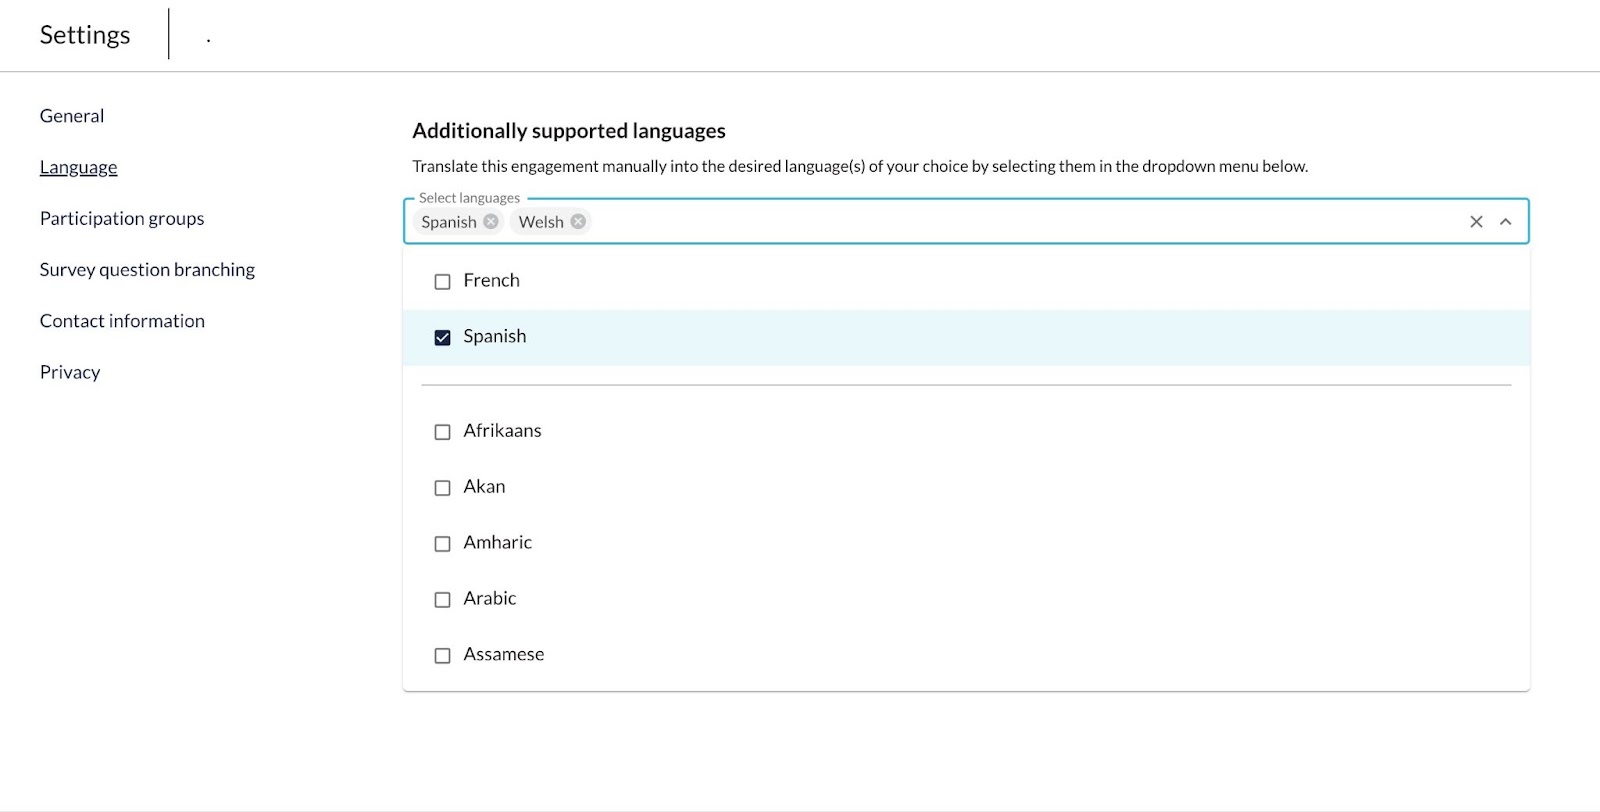This screenshot has height=812, width=1600.
Task: Open the Language settings section
Action: [79, 167]
